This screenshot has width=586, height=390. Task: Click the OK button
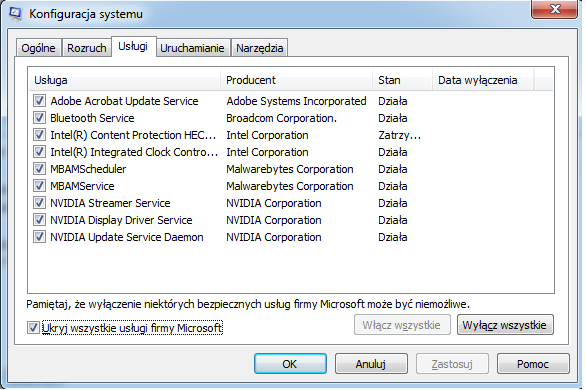click(290, 364)
